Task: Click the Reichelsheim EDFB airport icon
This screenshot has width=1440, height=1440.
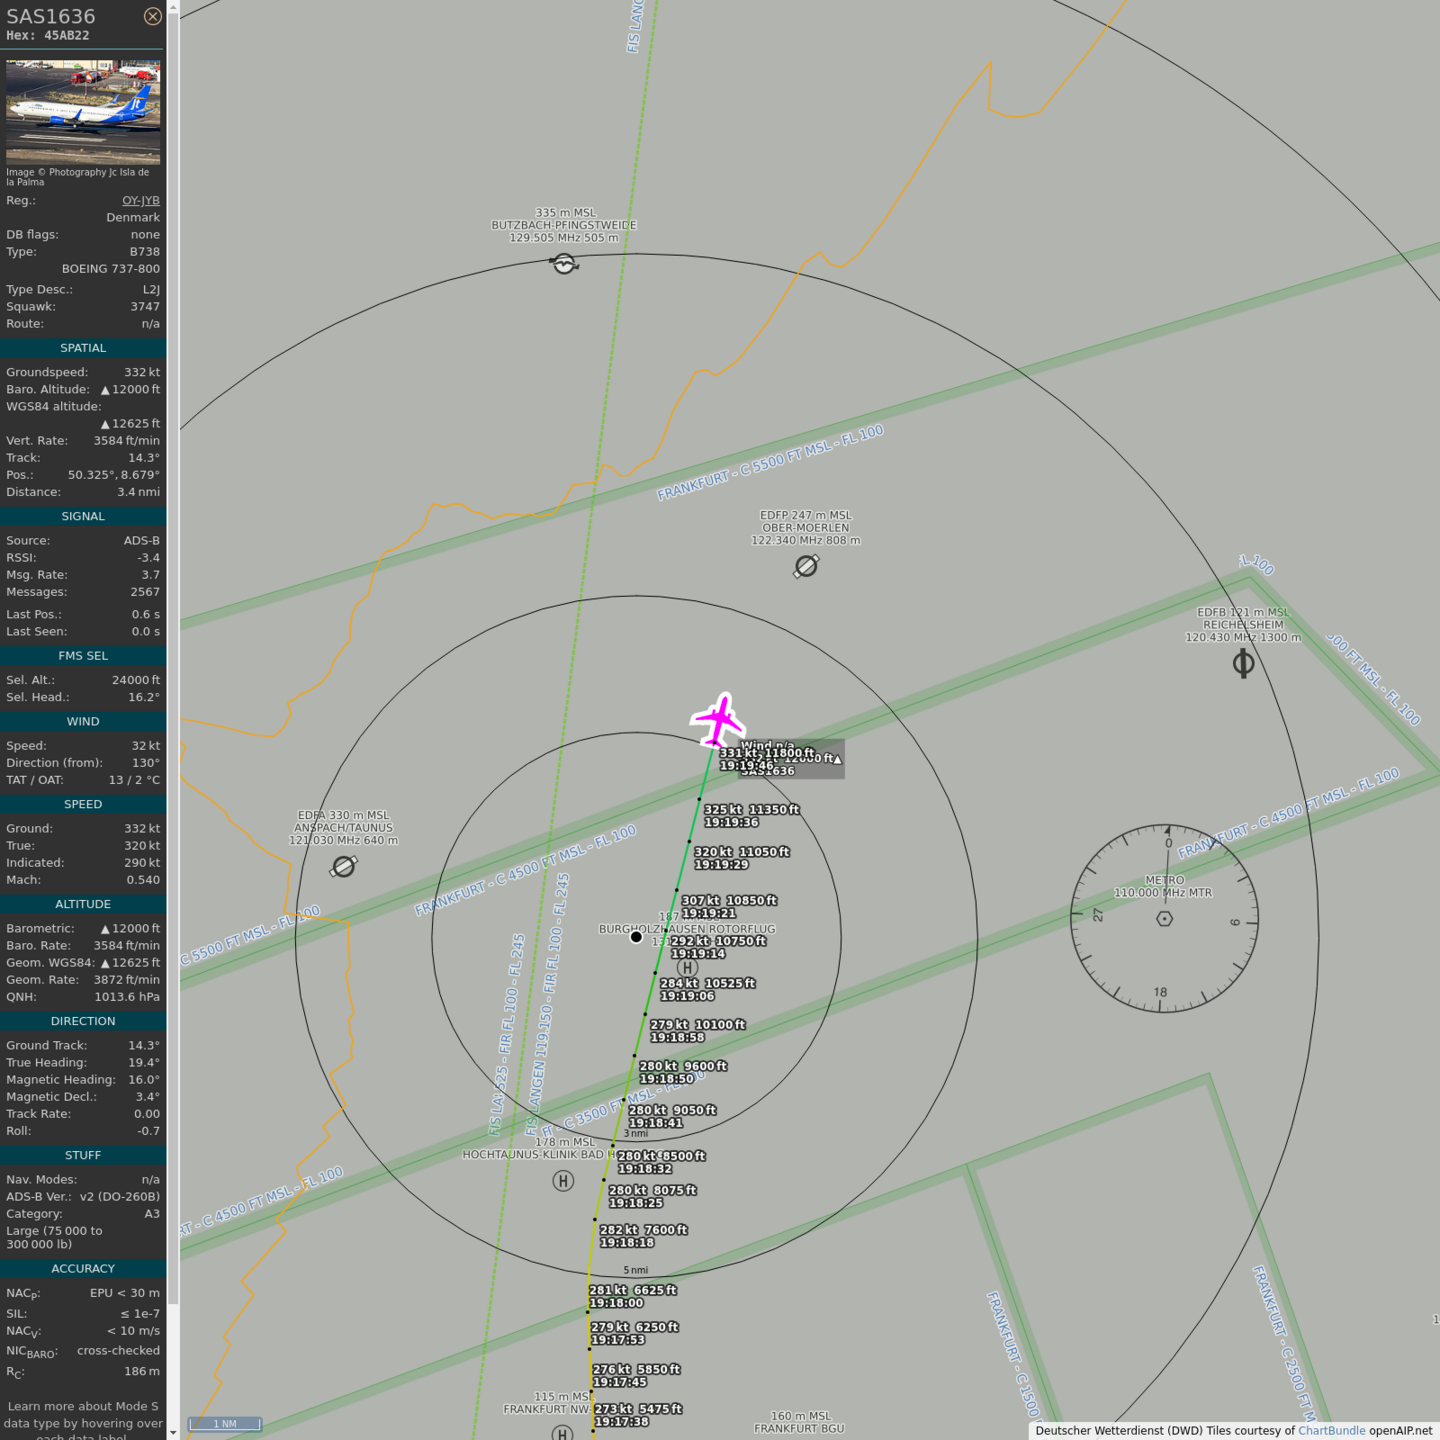Action: [x=1243, y=663]
